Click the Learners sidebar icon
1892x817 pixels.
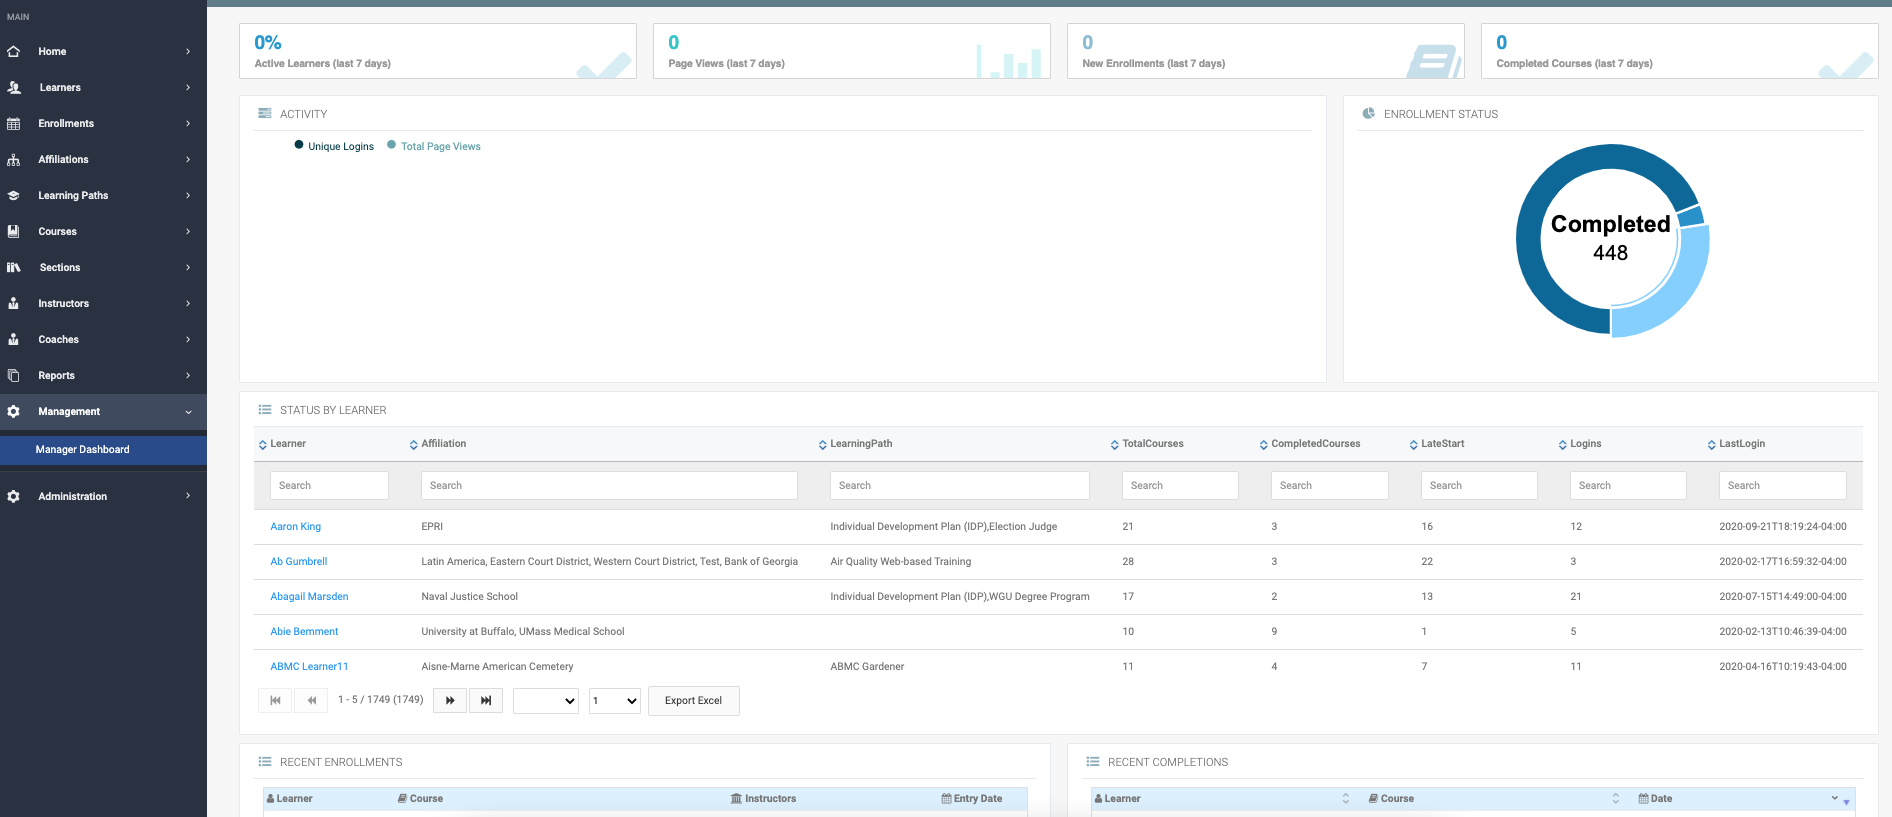tap(14, 88)
